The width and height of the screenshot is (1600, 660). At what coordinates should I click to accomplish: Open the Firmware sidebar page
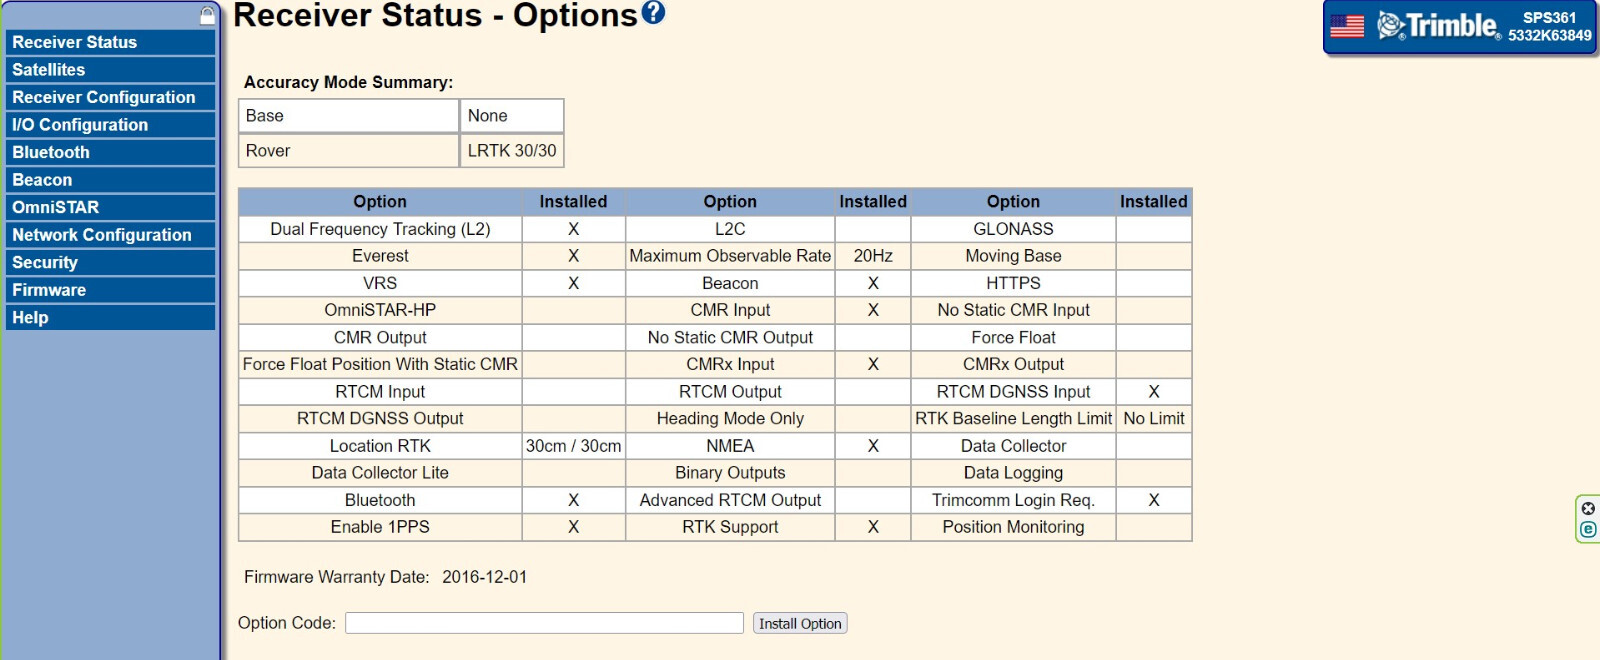click(x=110, y=290)
